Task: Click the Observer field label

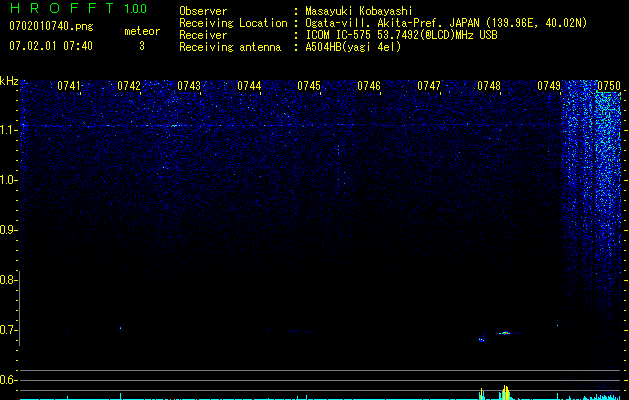Action: tap(203, 11)
